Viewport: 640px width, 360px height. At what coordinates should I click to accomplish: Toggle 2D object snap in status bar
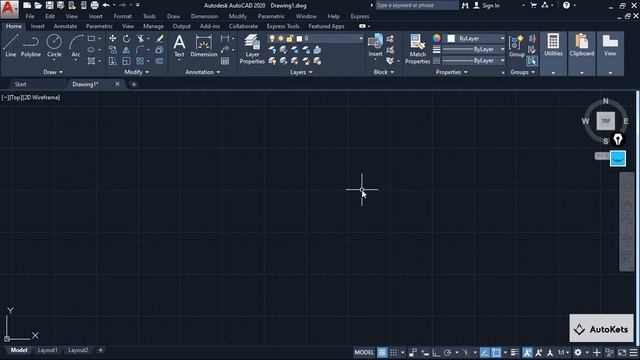pos(496,352)
